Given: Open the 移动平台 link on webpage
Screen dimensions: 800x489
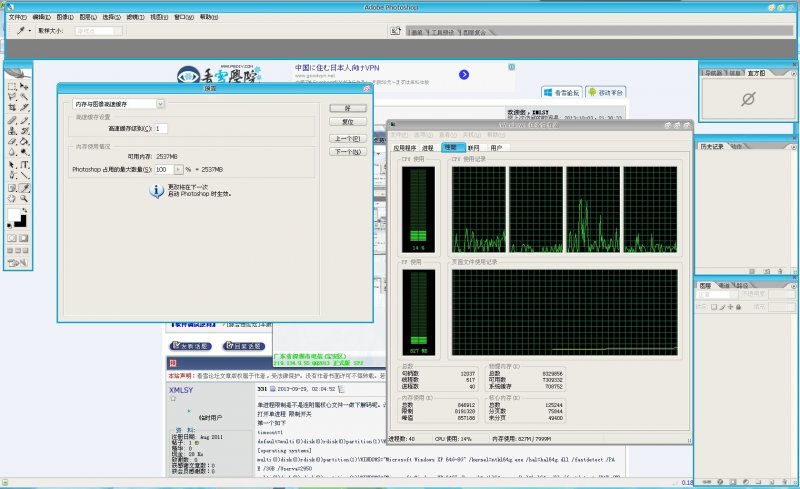Looking at the screenshot, I should click(606, 92).
